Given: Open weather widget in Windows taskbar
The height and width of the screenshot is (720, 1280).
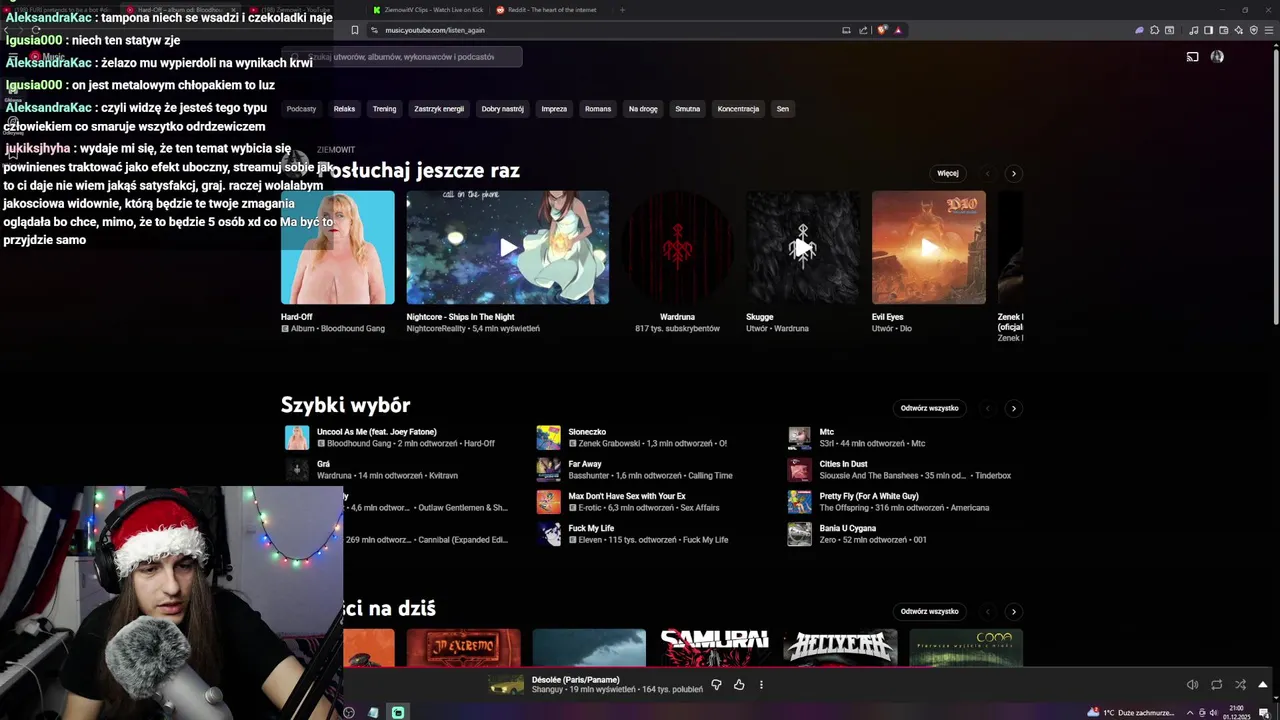Looking at the screenshot, I should (x=1132, y=712).
